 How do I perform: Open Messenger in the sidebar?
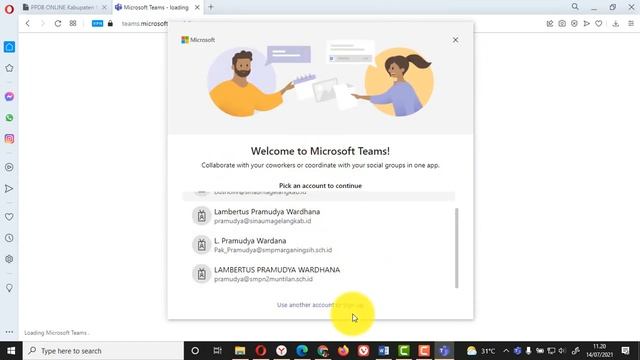click(9, 97)
